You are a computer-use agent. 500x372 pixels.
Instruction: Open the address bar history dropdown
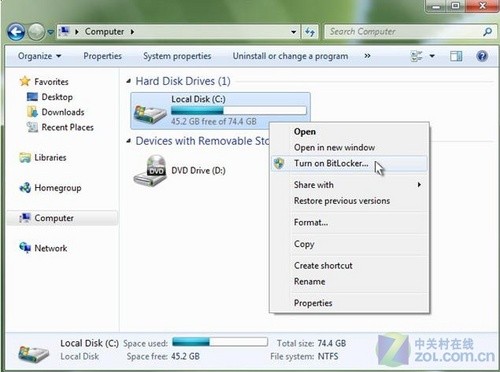[294, 32]
